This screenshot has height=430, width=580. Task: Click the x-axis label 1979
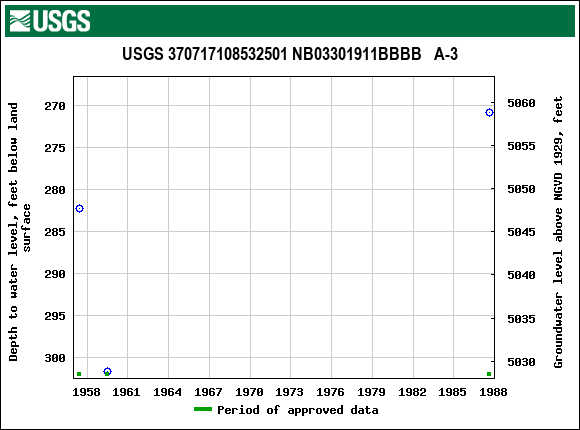click(x=371, y=392)
